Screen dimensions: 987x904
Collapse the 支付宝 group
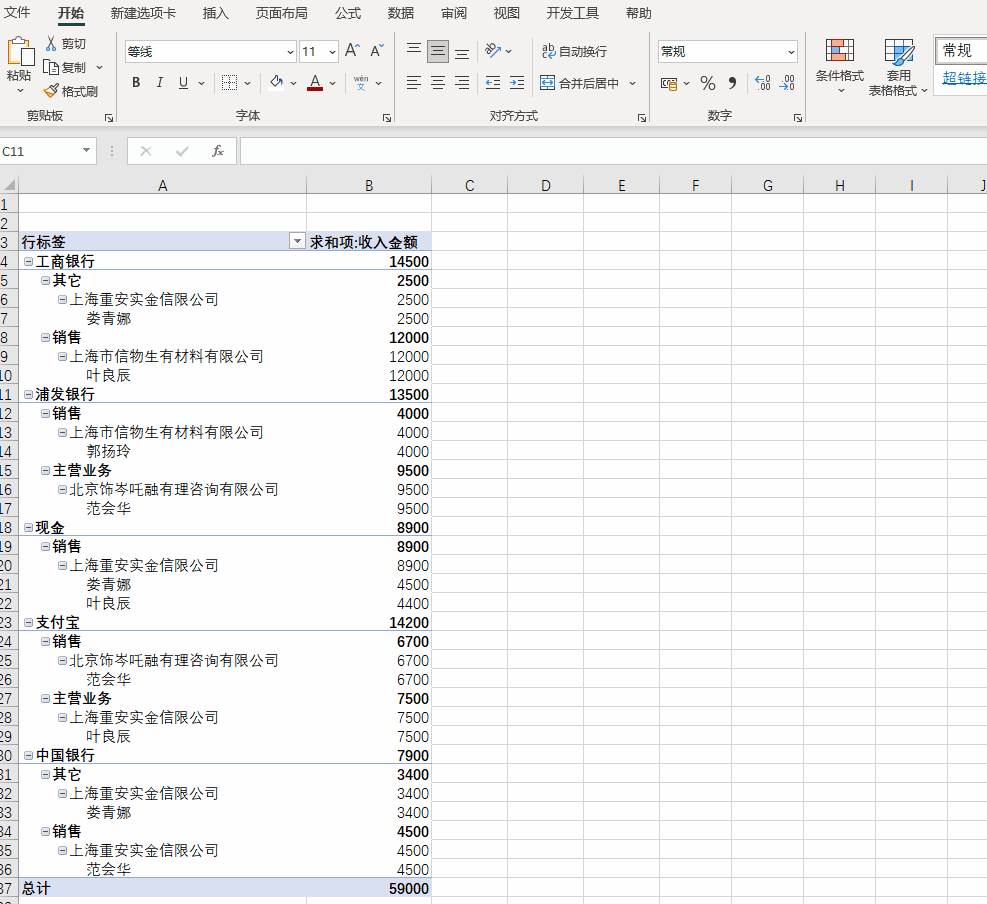pos(28,622)
